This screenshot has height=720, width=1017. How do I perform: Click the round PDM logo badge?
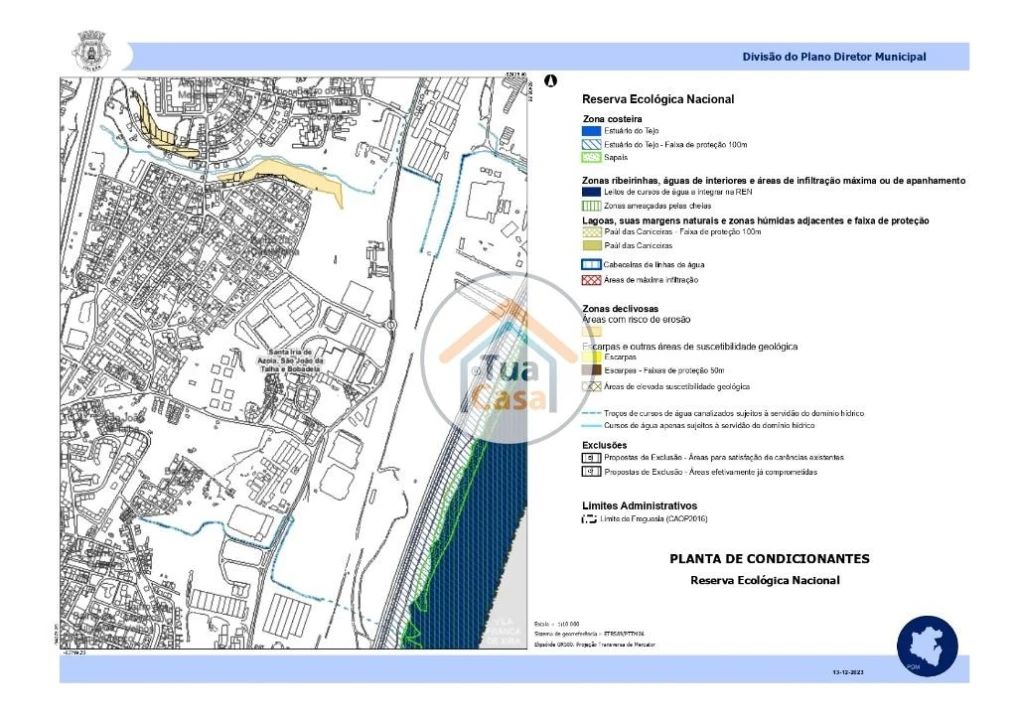[926, 644]
